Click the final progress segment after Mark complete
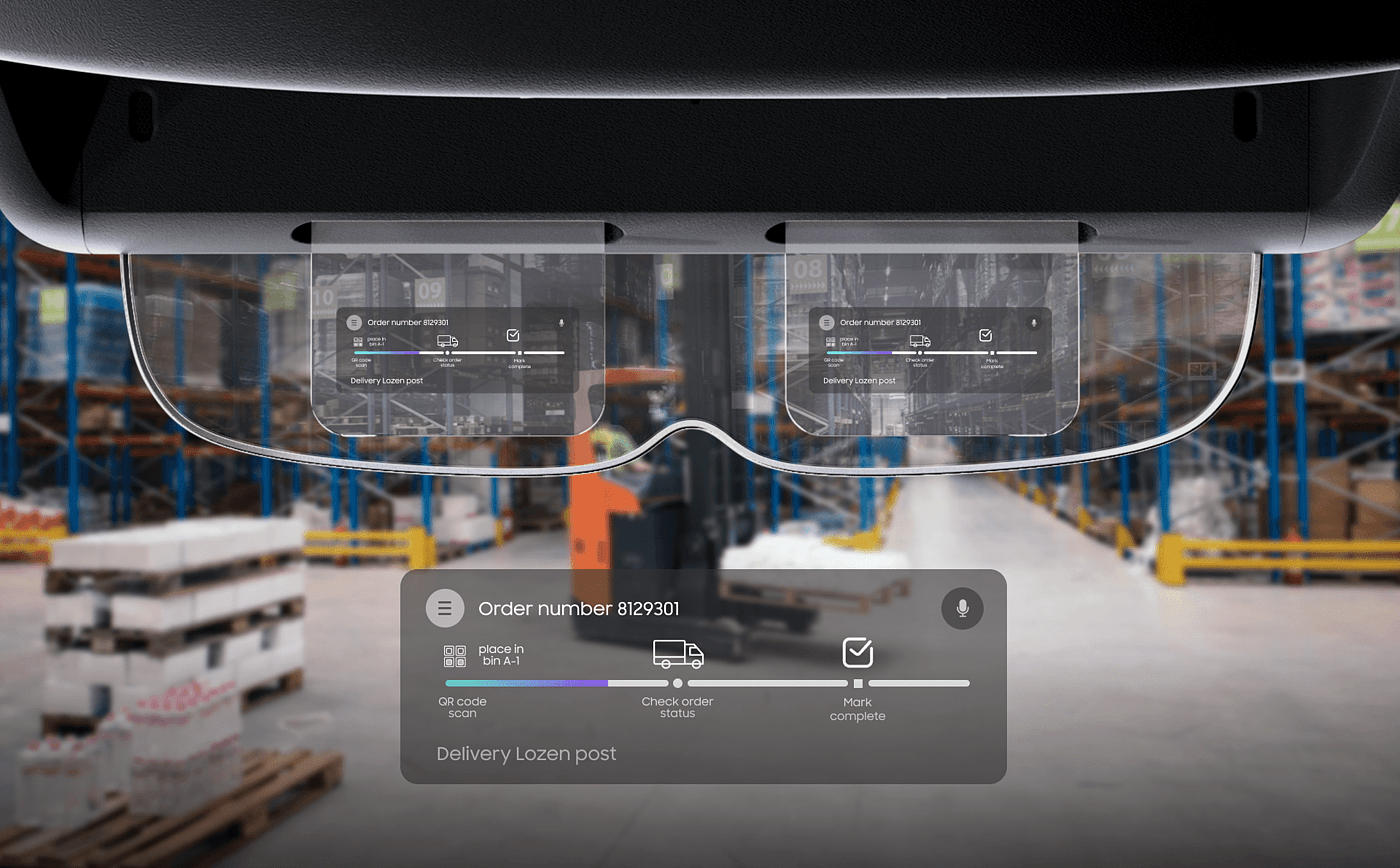The width and height of the screenshot is (1400, 868). (x=919, y=683)
